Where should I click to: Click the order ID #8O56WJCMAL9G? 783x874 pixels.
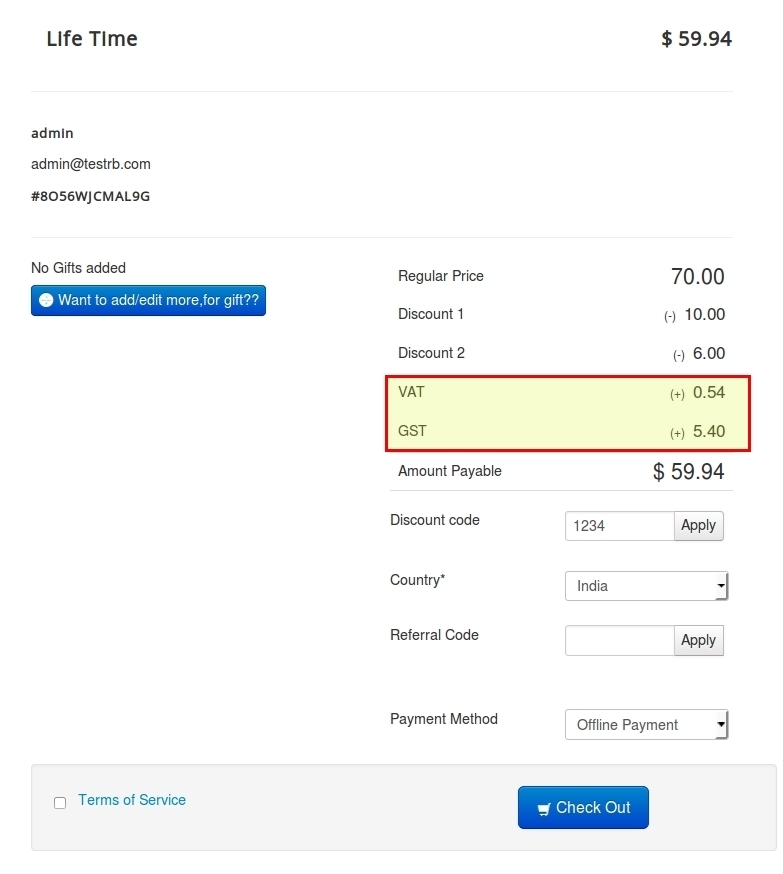pos(90,196)
